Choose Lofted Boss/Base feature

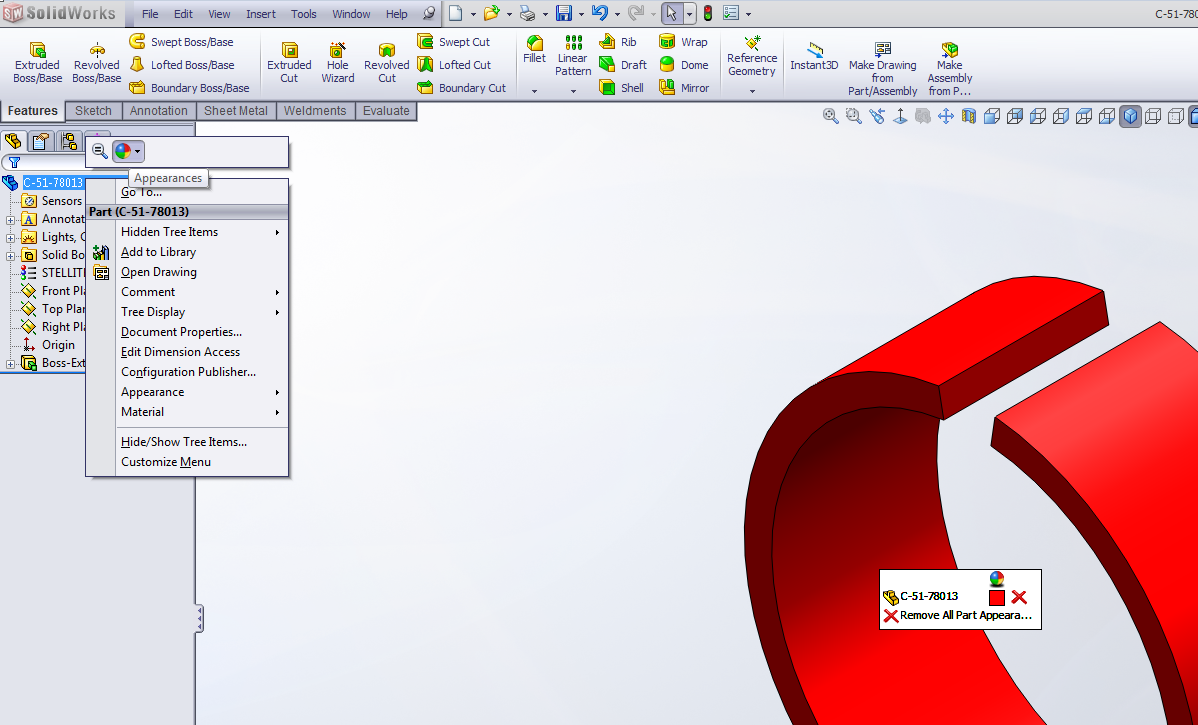[181, 65]
